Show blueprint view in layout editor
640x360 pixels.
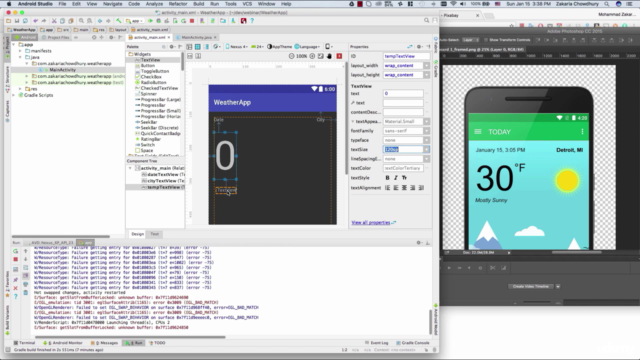tap(198, 47)
